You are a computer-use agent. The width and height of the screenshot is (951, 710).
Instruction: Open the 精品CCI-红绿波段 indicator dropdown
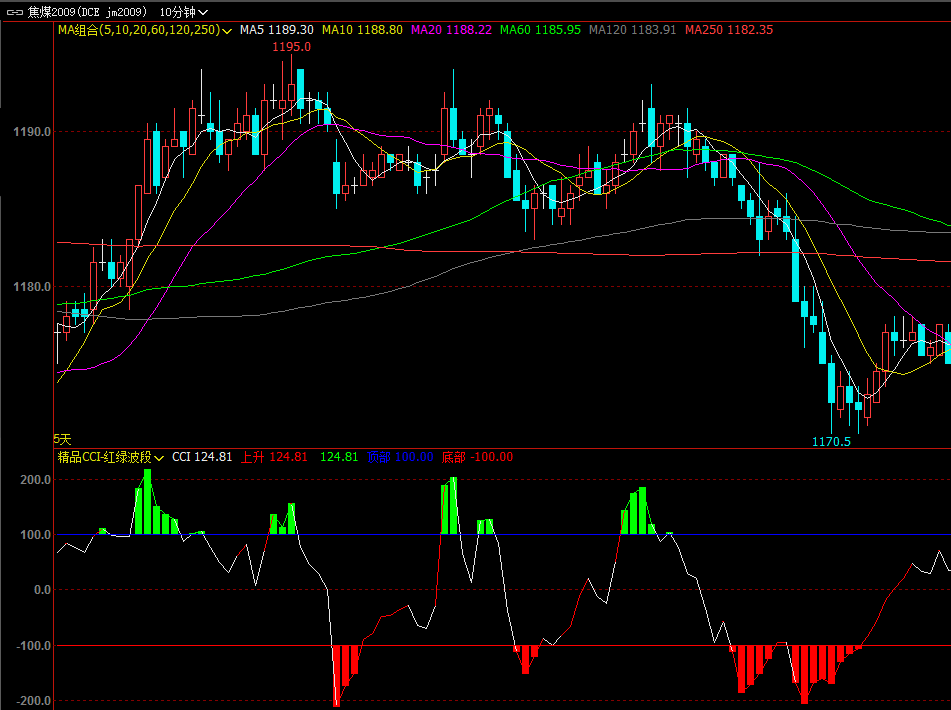click(110, 457)
